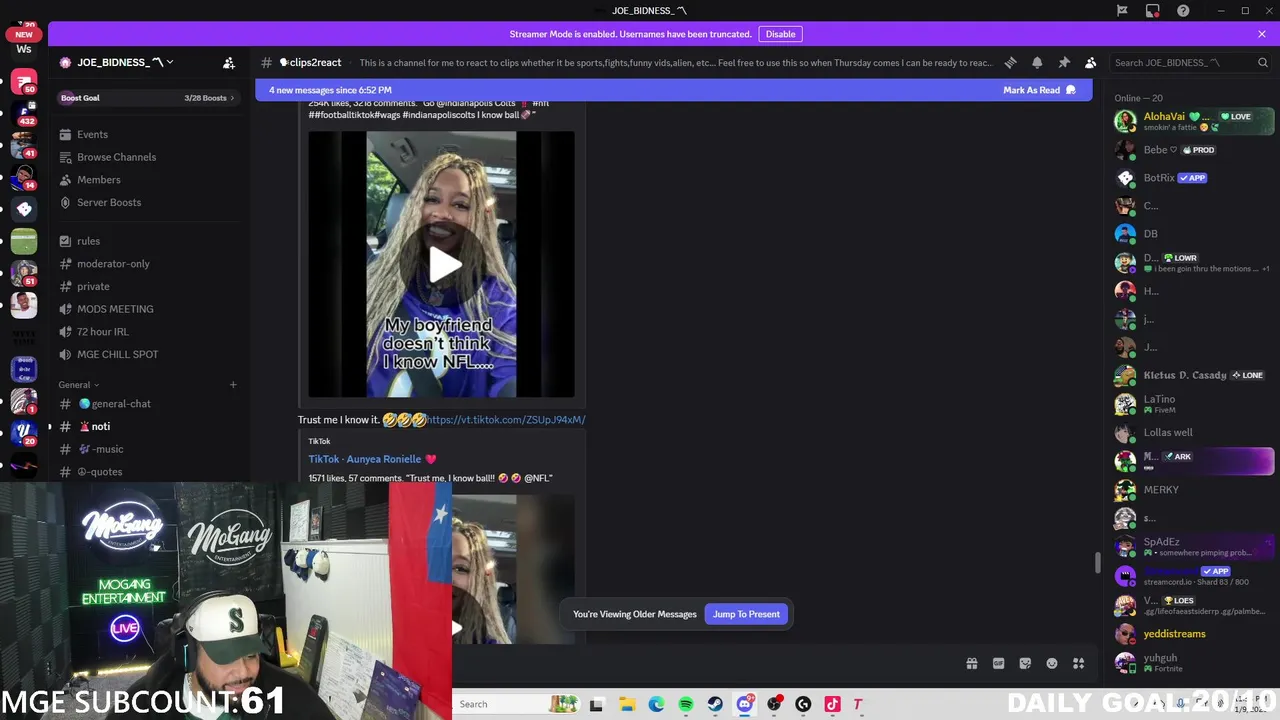This screenshot has height=720, width=1280.
Task: Open Kletus D. Casady member entry
Action: click(1193, 375)
